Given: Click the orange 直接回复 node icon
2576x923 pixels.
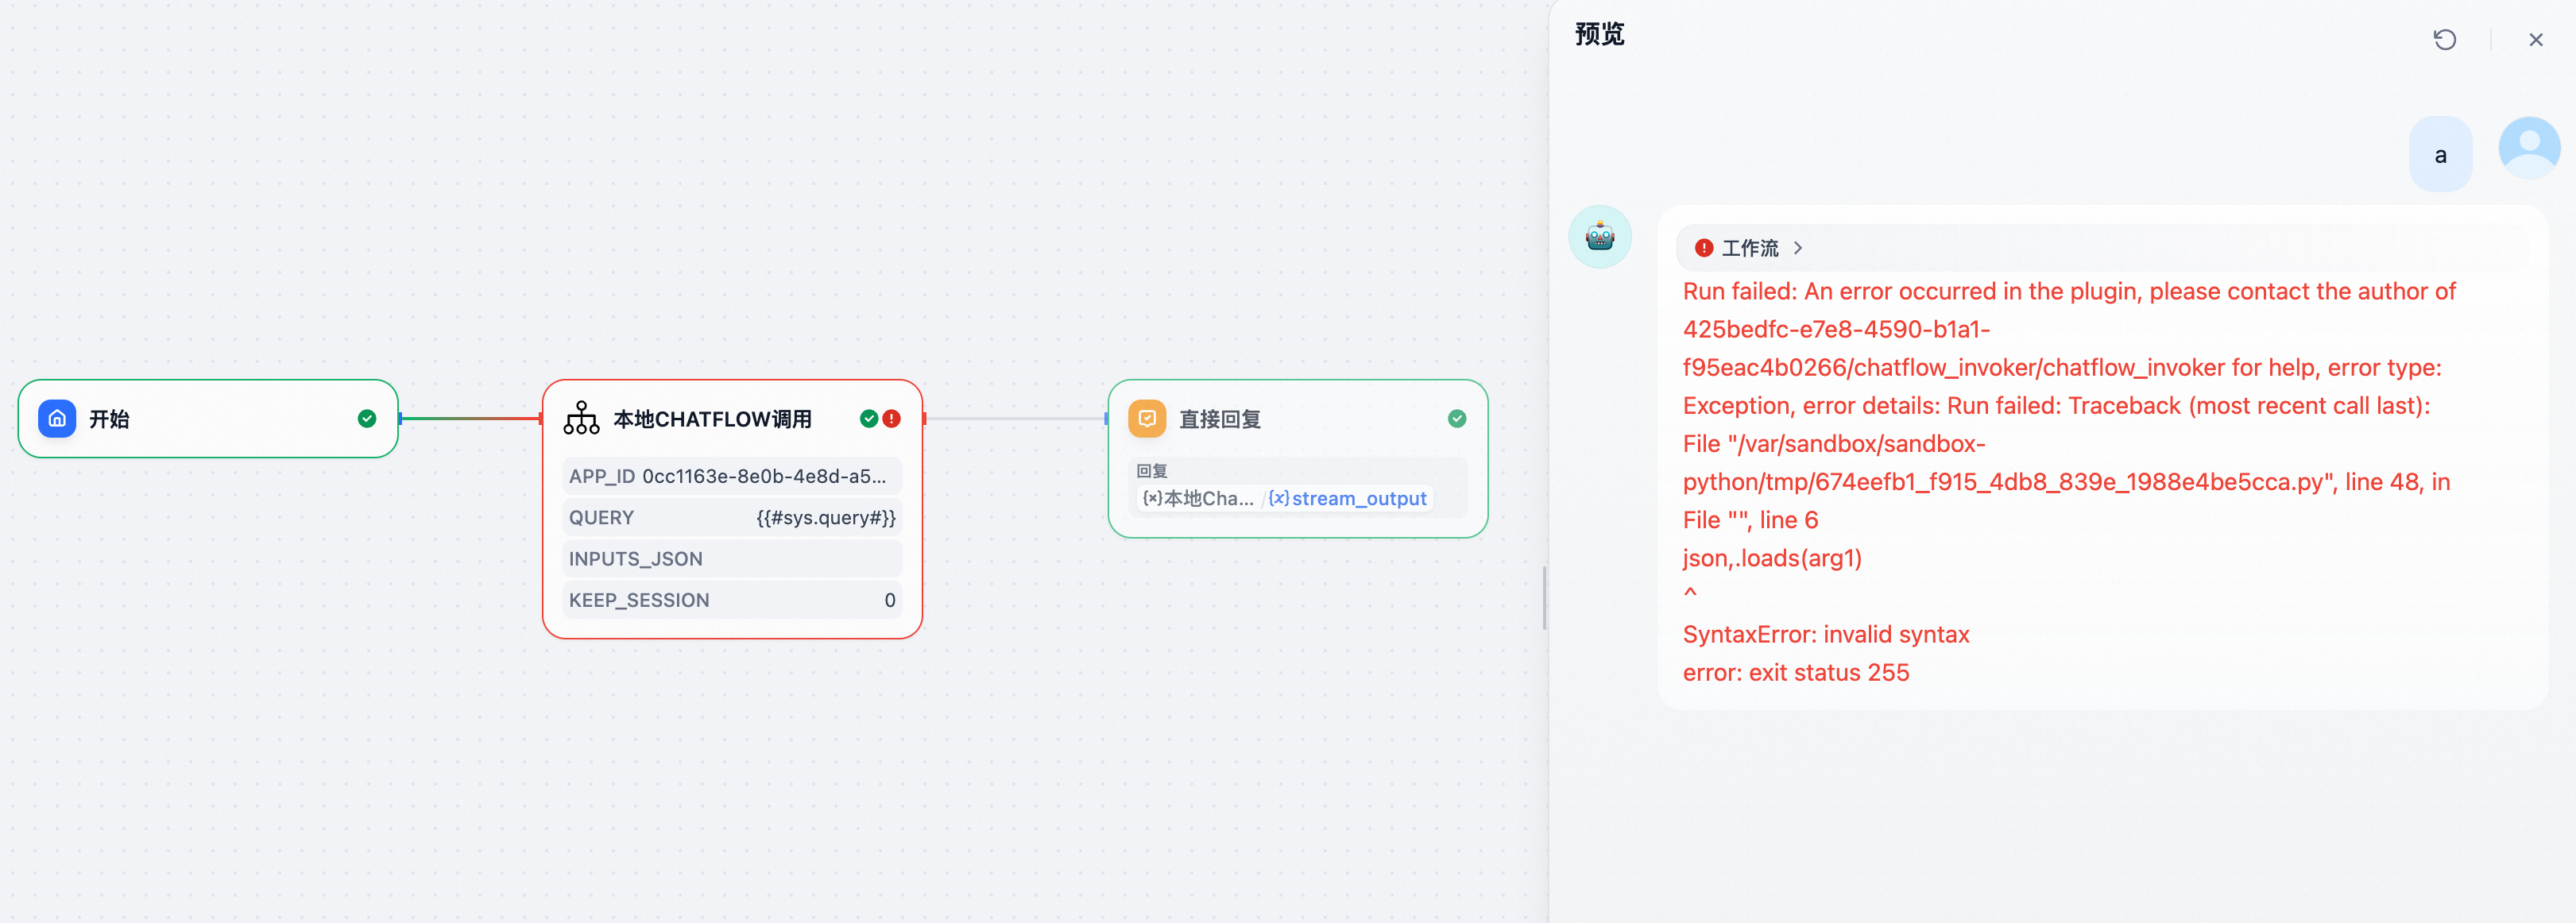Looking at the screenshot, I should (1146, 418).
